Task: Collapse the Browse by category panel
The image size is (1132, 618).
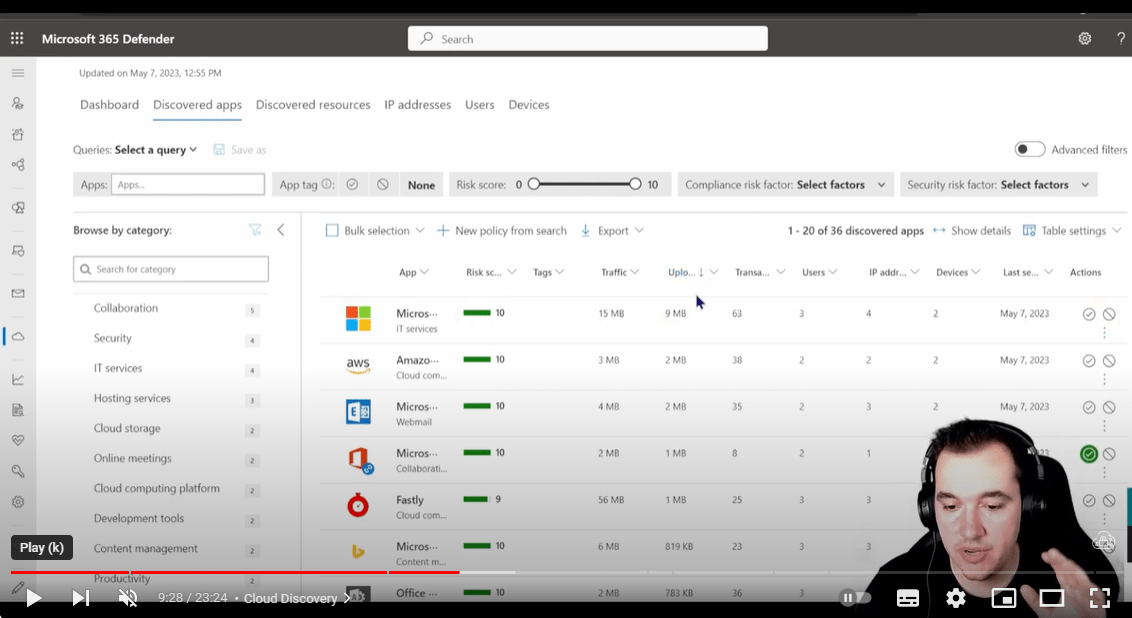Action: 281,230
